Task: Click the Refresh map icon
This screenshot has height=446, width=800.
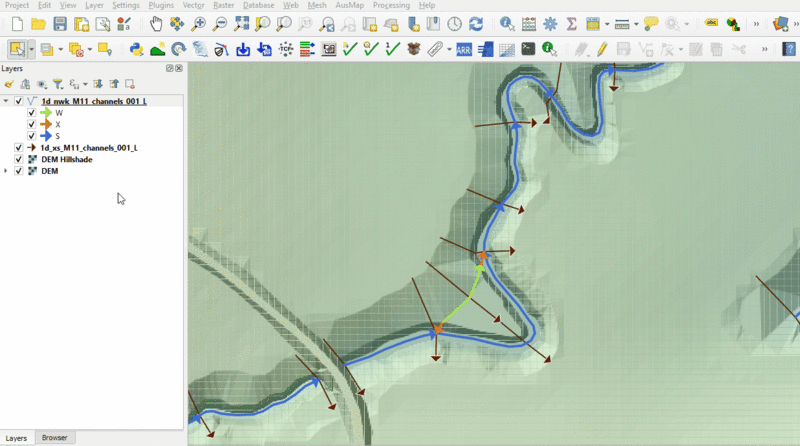Action: click(476, 23)
